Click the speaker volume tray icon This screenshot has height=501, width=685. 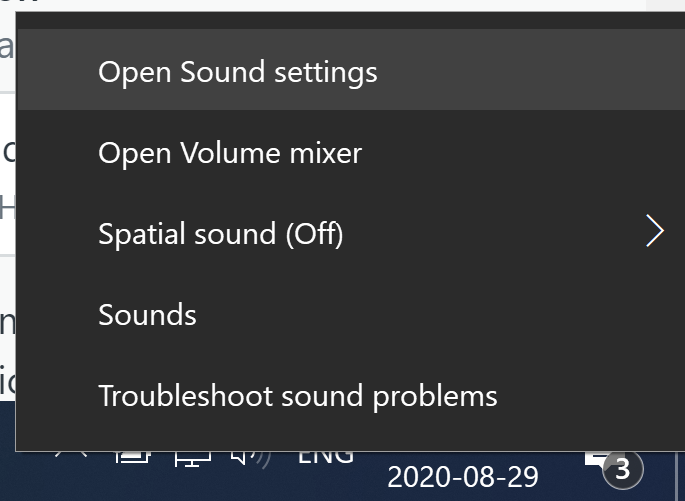pyautogui.click(x=250, y=459)
